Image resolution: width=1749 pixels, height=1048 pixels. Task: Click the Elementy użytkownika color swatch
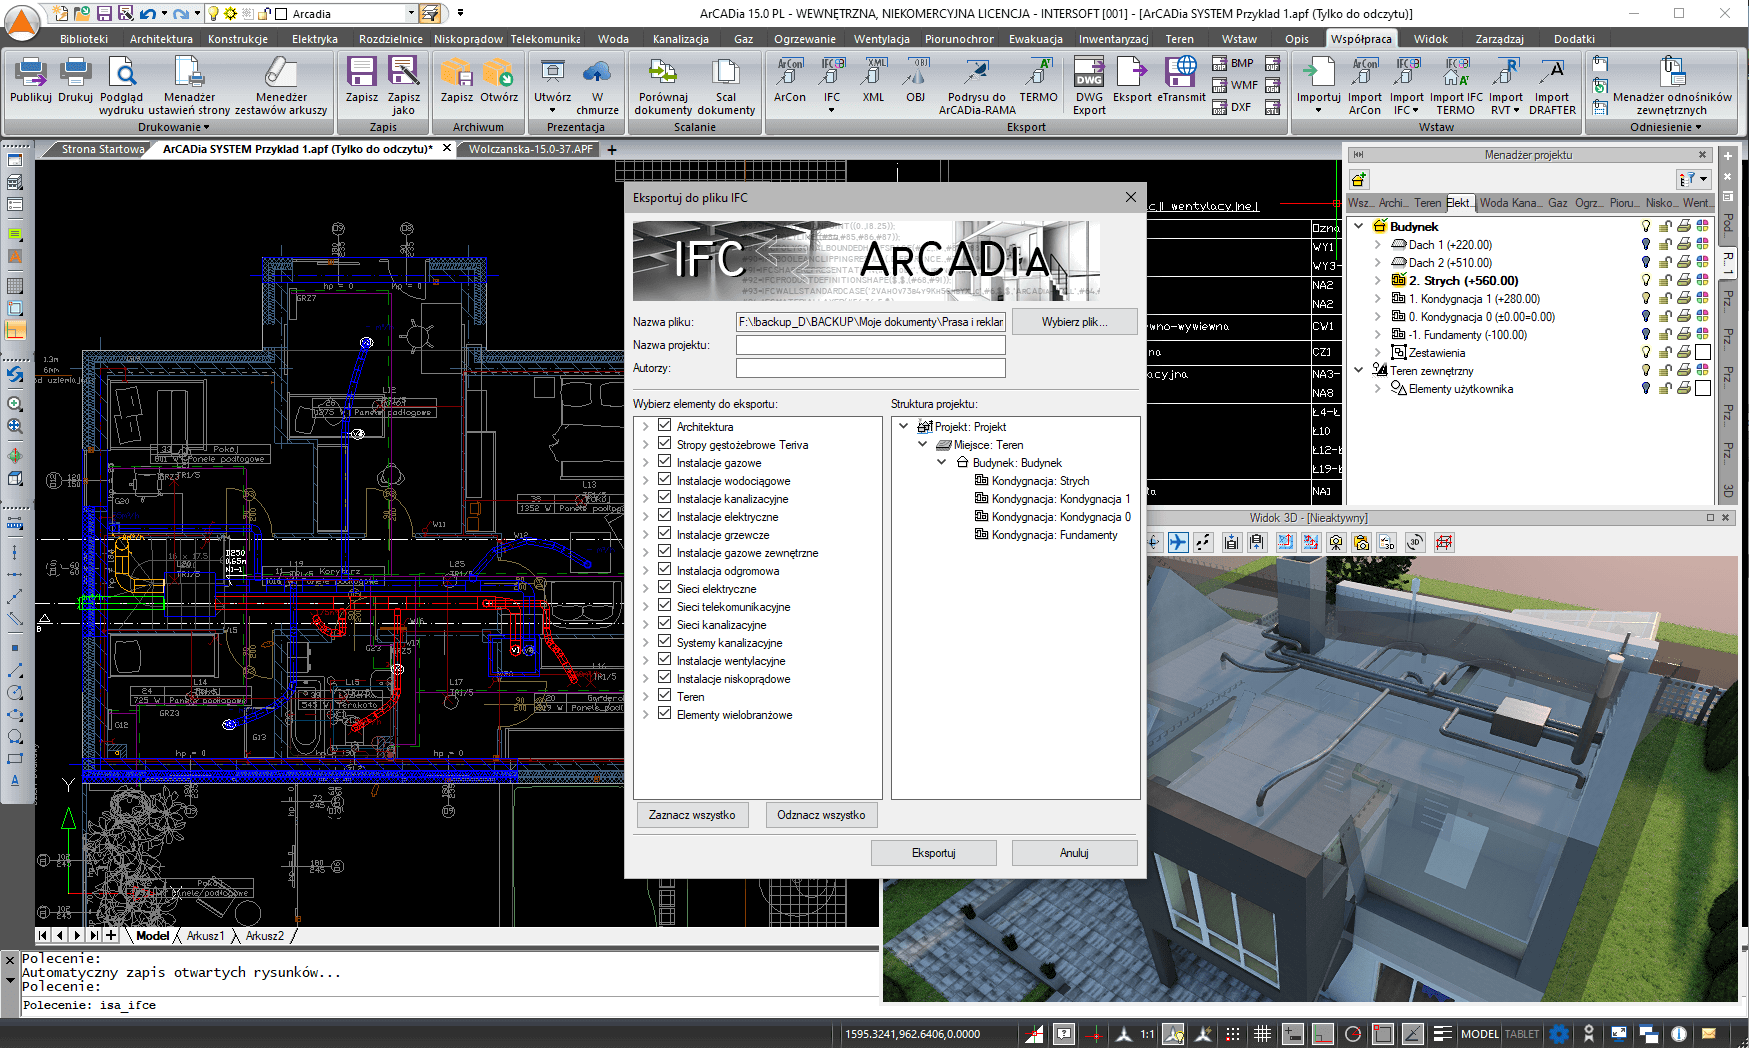click(1703, 388)
